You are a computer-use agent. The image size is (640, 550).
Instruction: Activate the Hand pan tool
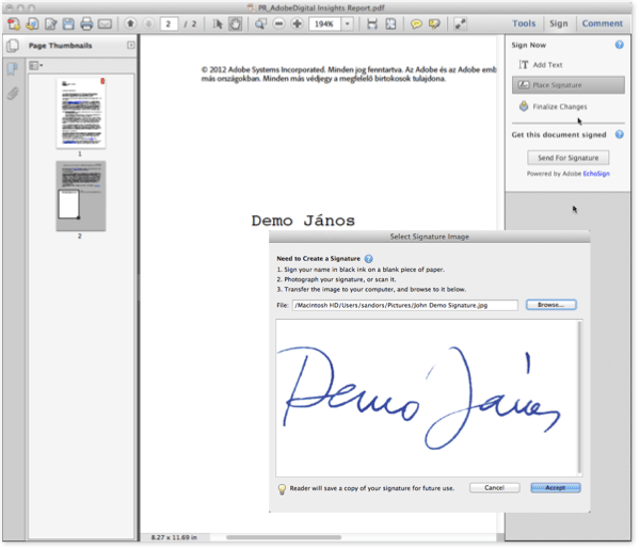click(235, 24)
